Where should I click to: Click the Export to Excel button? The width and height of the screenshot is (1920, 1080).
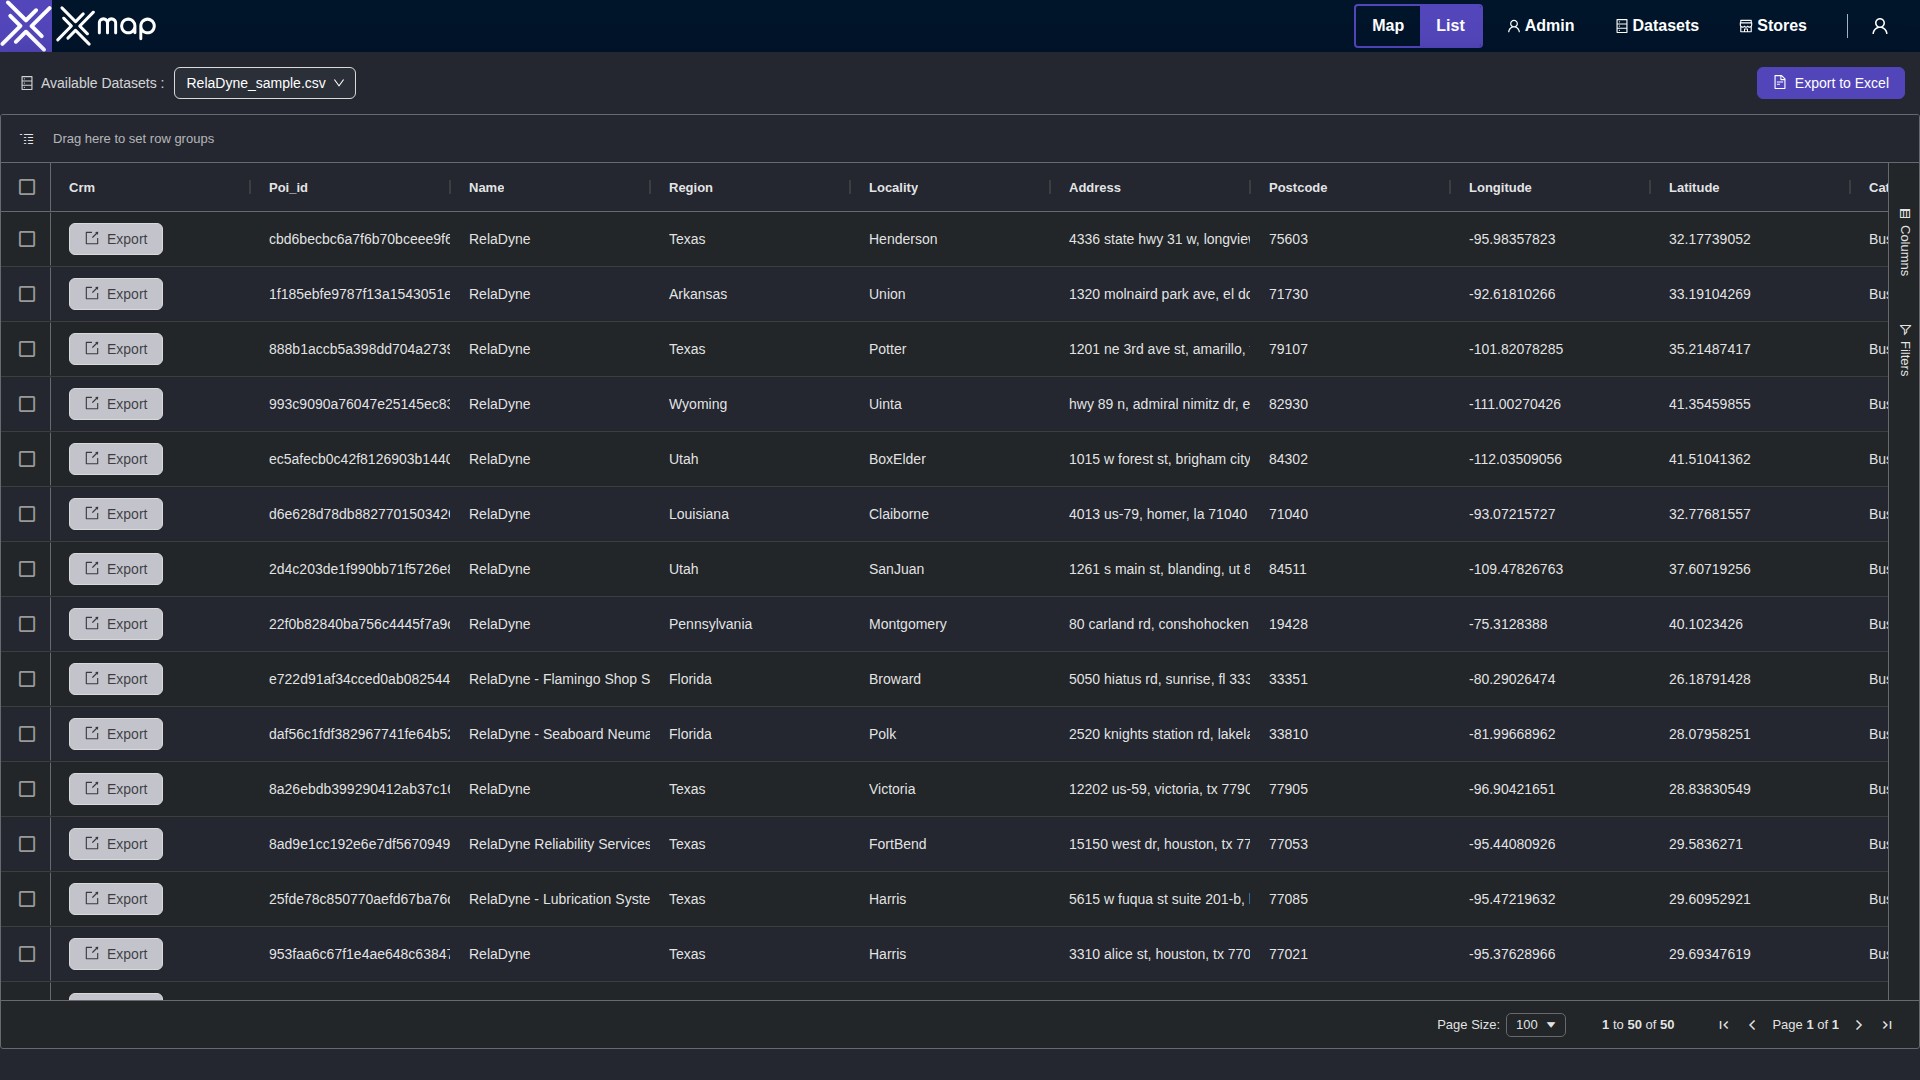[1830, 83]
